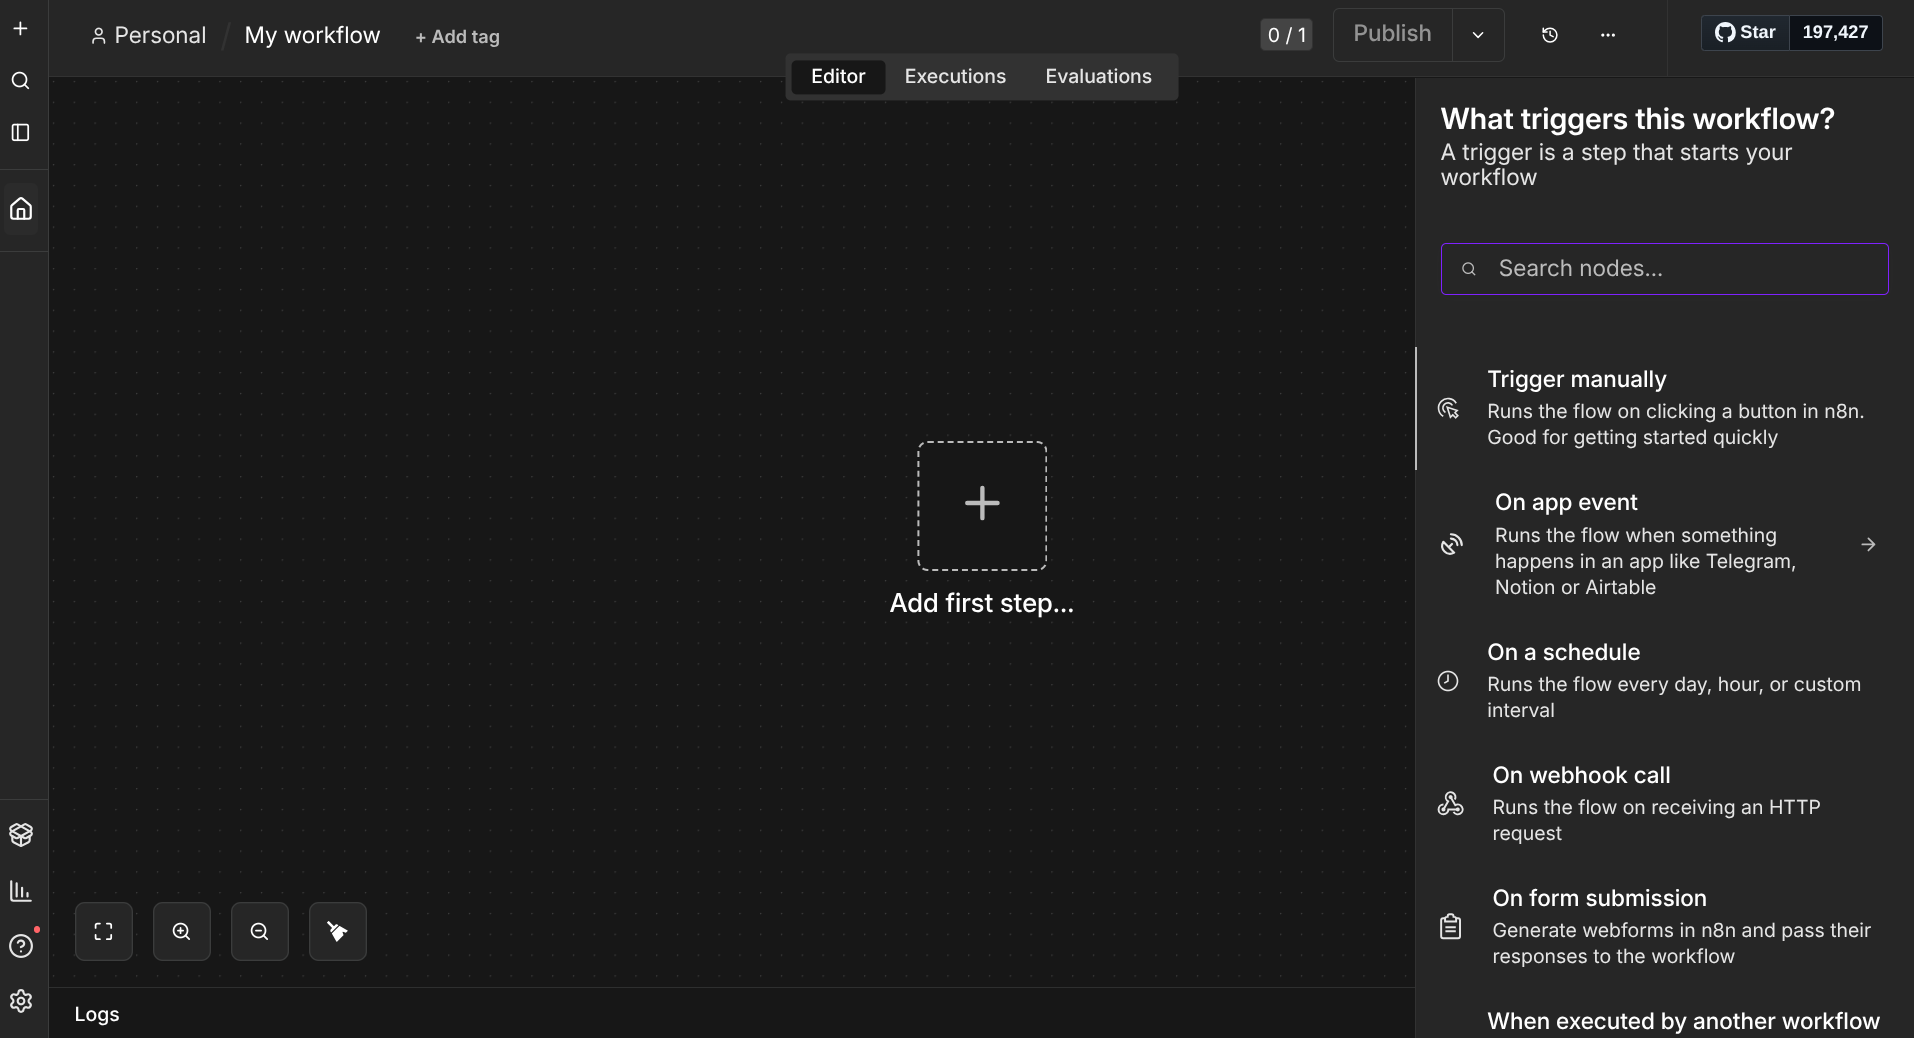Click the form clipboard icon

[x=1451, y=927]
